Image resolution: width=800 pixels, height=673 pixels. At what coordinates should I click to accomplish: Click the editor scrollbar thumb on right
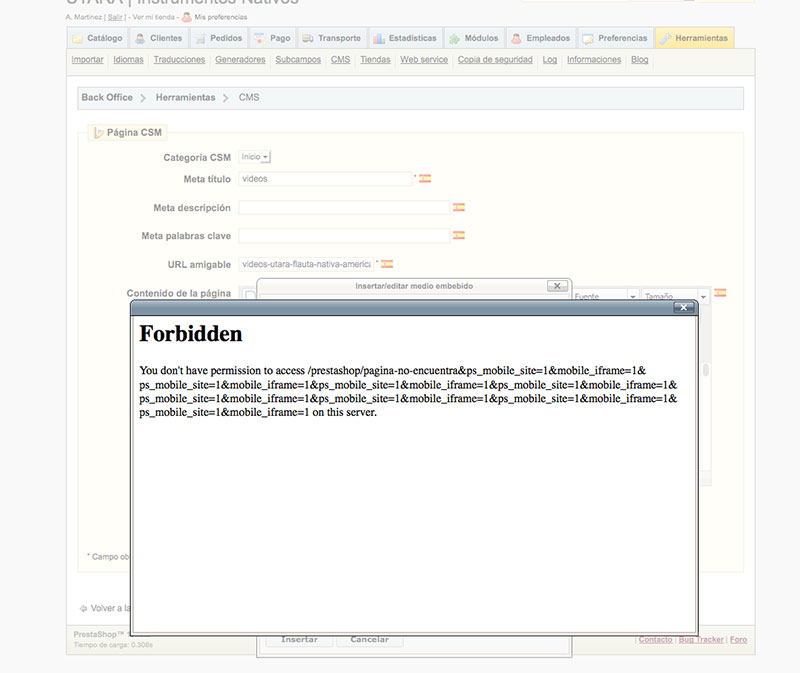point(706,369)
